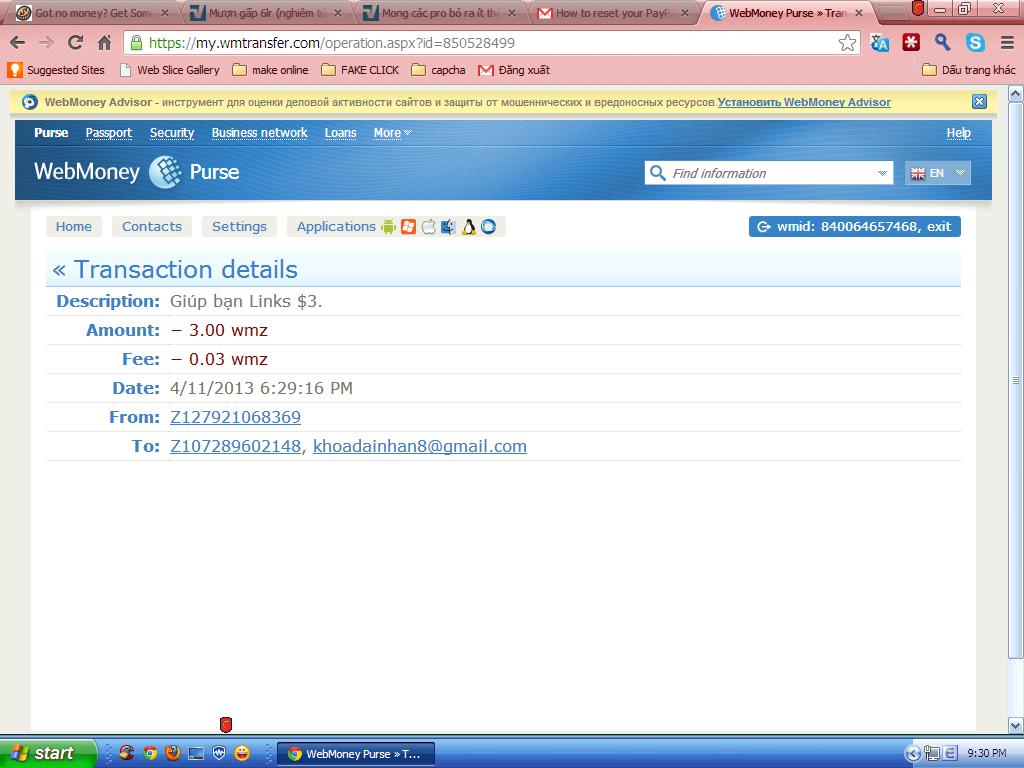Open the Suggested Sites bookmark
Viewport: 1024px width, 768px height.
56,70
